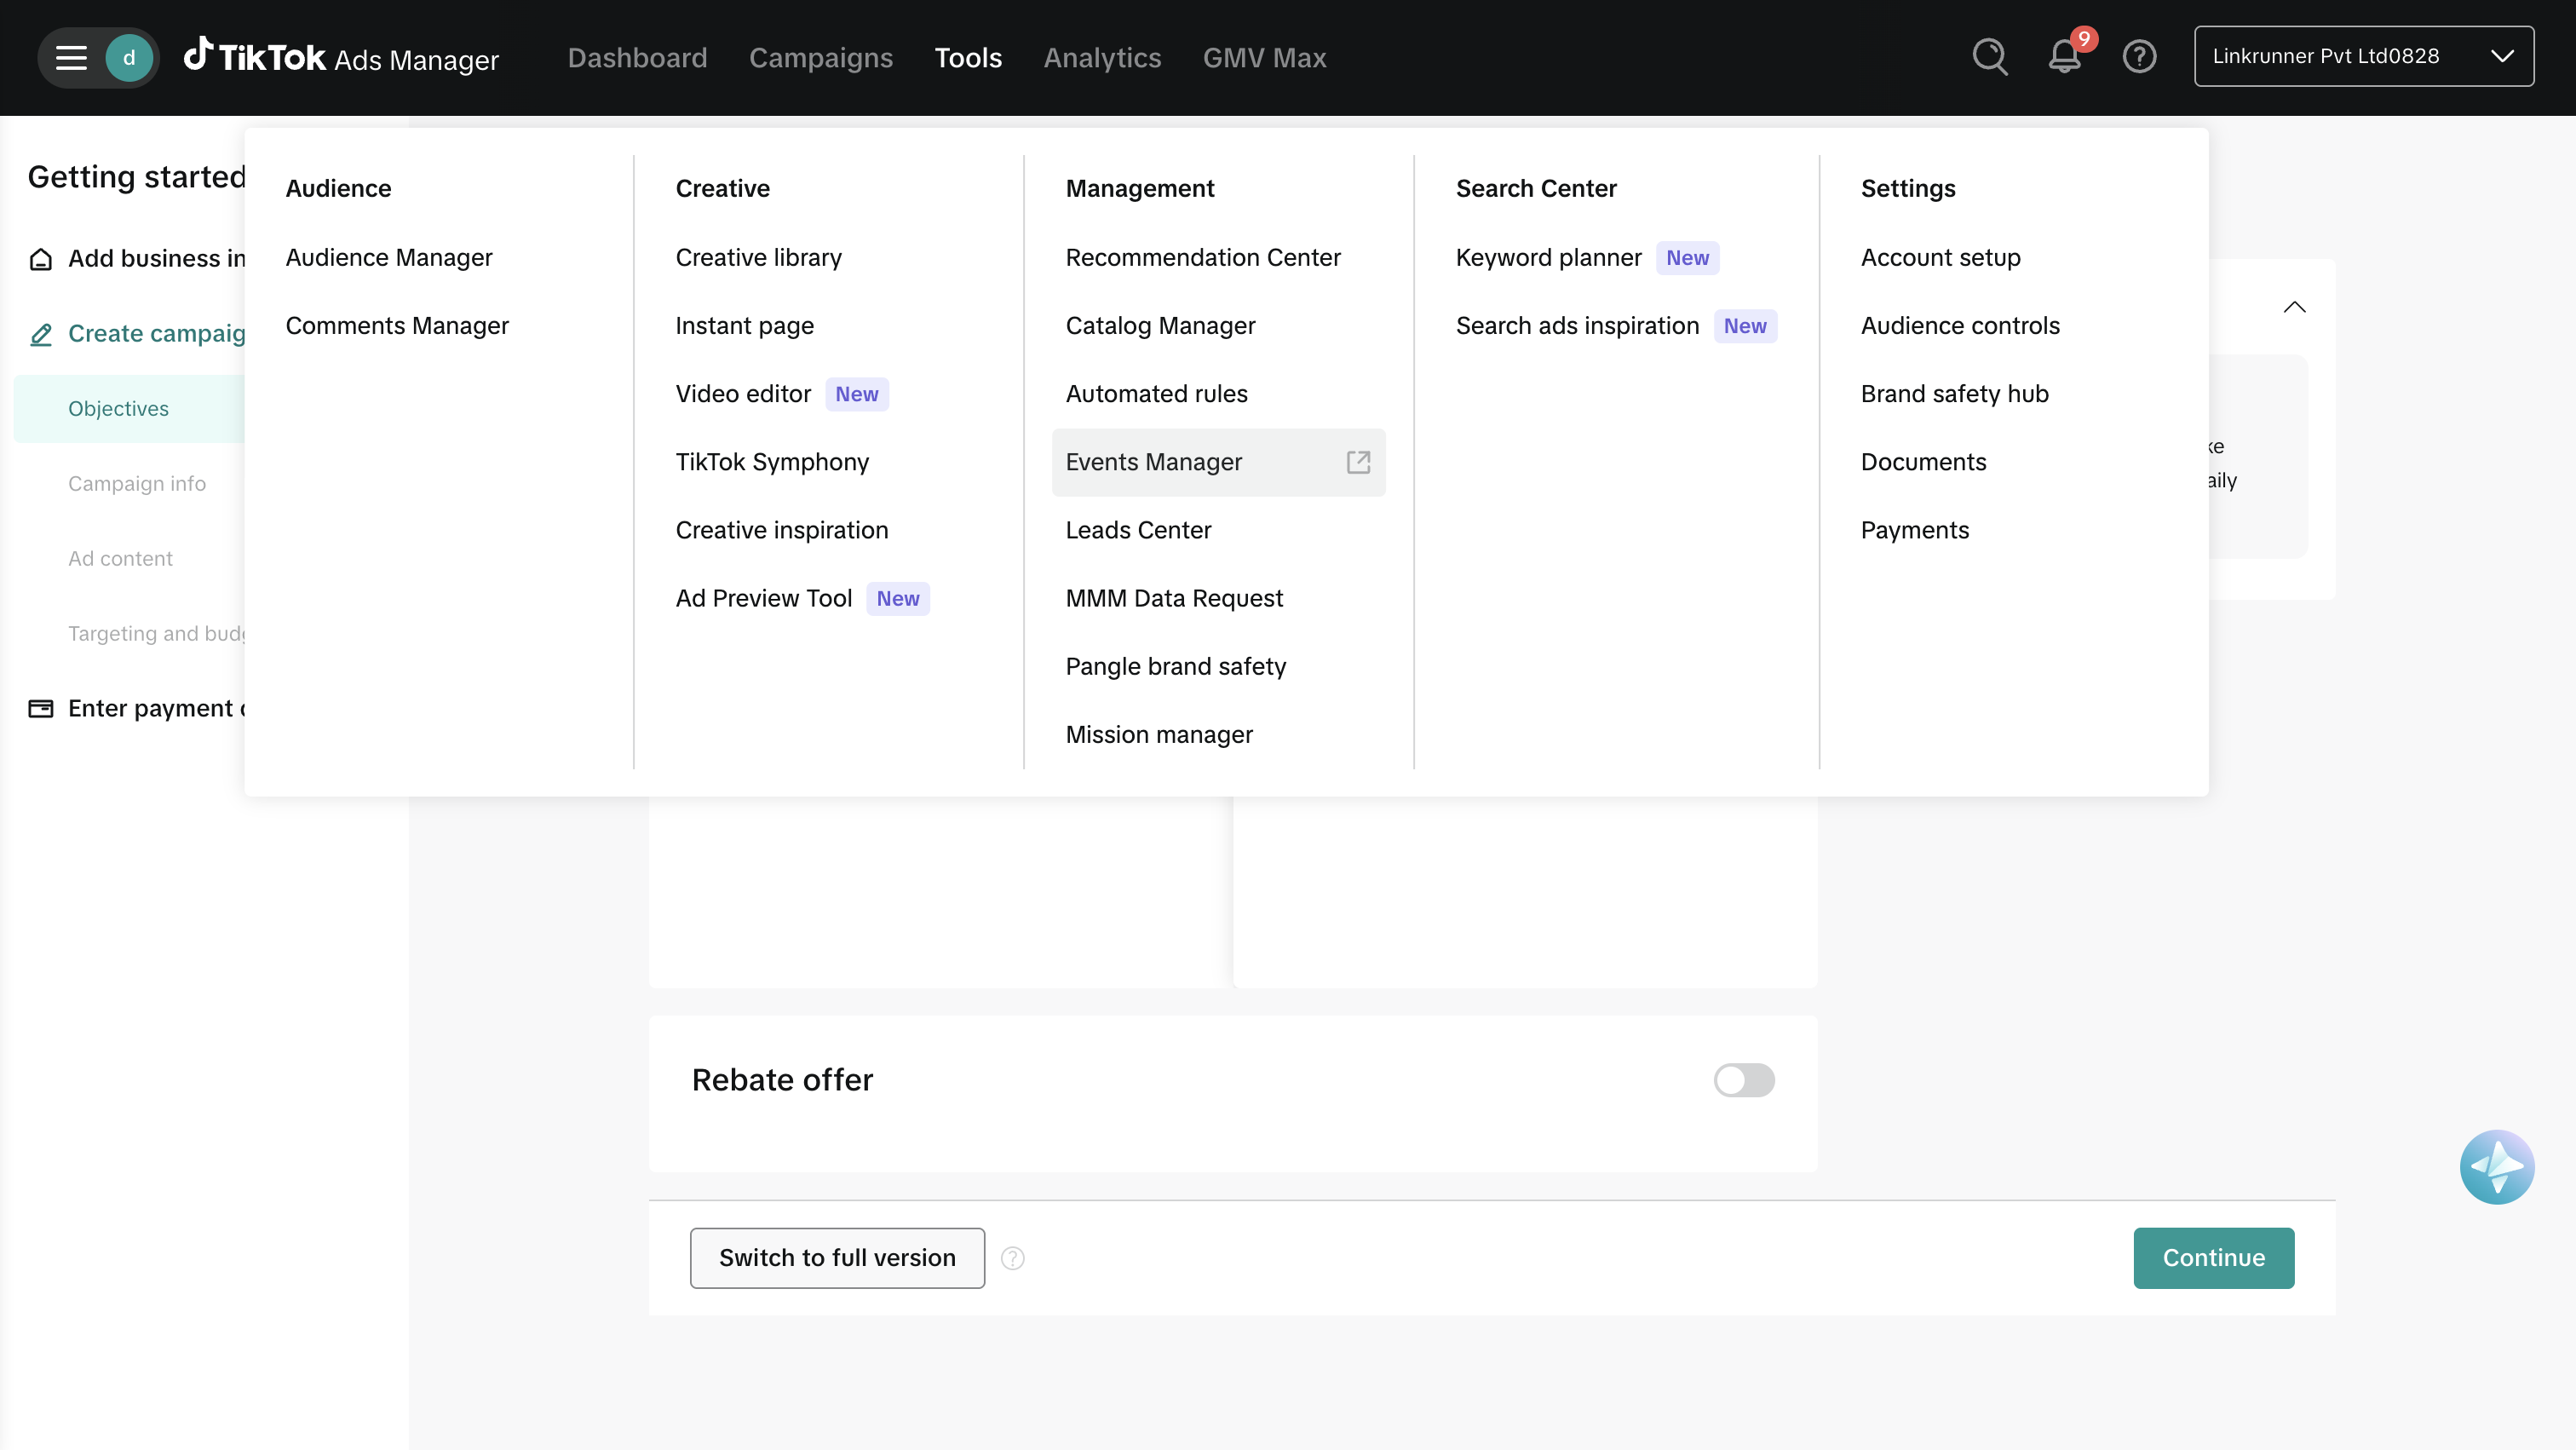Viewport: 2576px width, 1450px height.
Task: Click the New badge beside Video editor
Action: pyautogui.click(x=856, y=394)
